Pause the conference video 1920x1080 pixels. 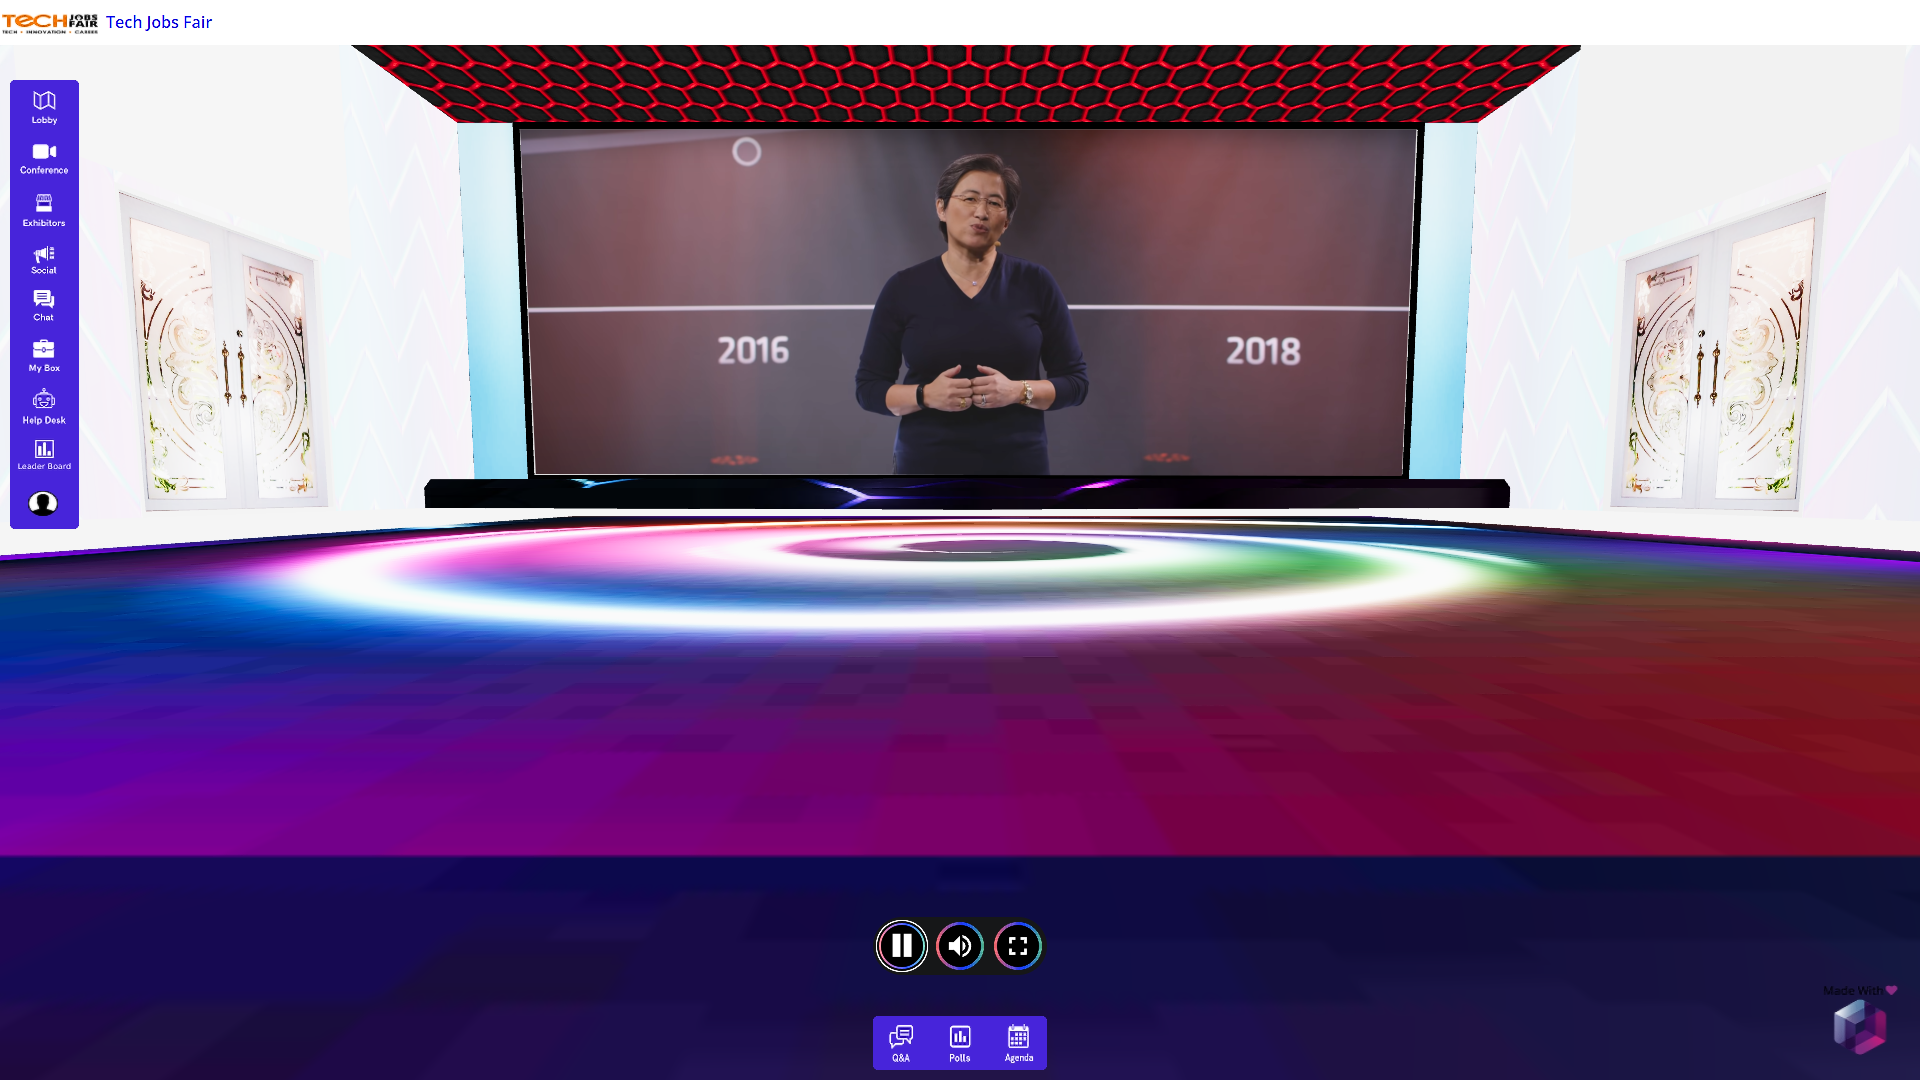[902, 945]
